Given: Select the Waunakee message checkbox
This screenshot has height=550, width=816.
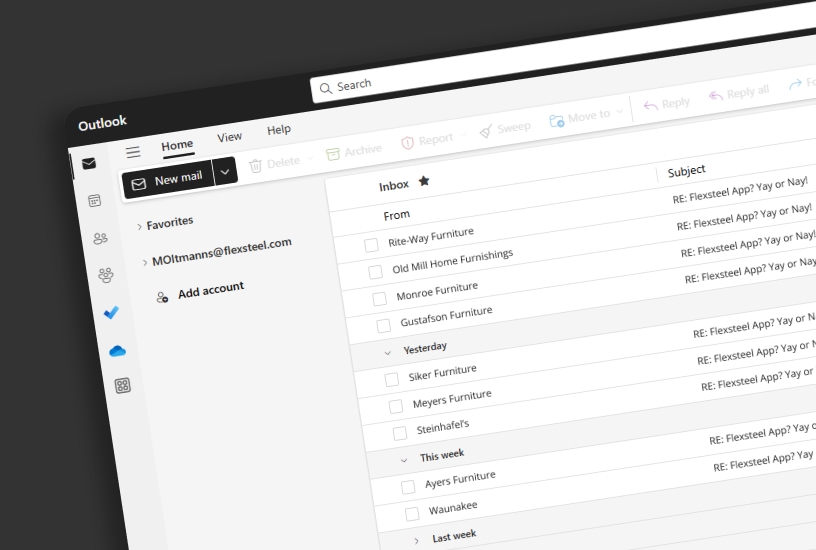Looking at the screenshot, I should click(x=412, y=514).
